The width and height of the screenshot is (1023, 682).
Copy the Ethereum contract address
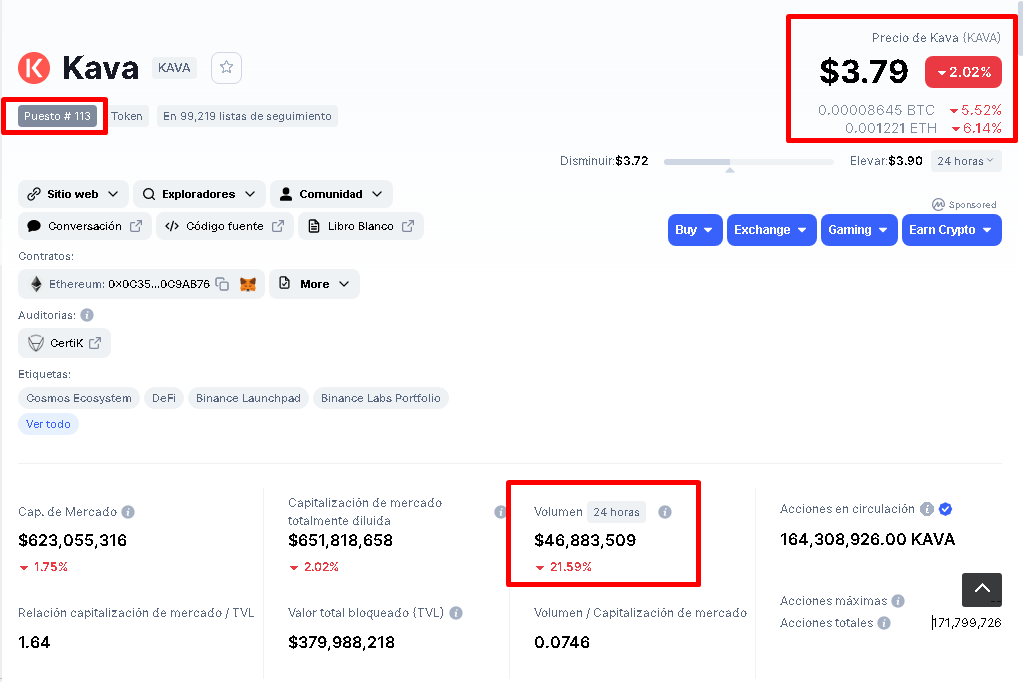(222, 284)
